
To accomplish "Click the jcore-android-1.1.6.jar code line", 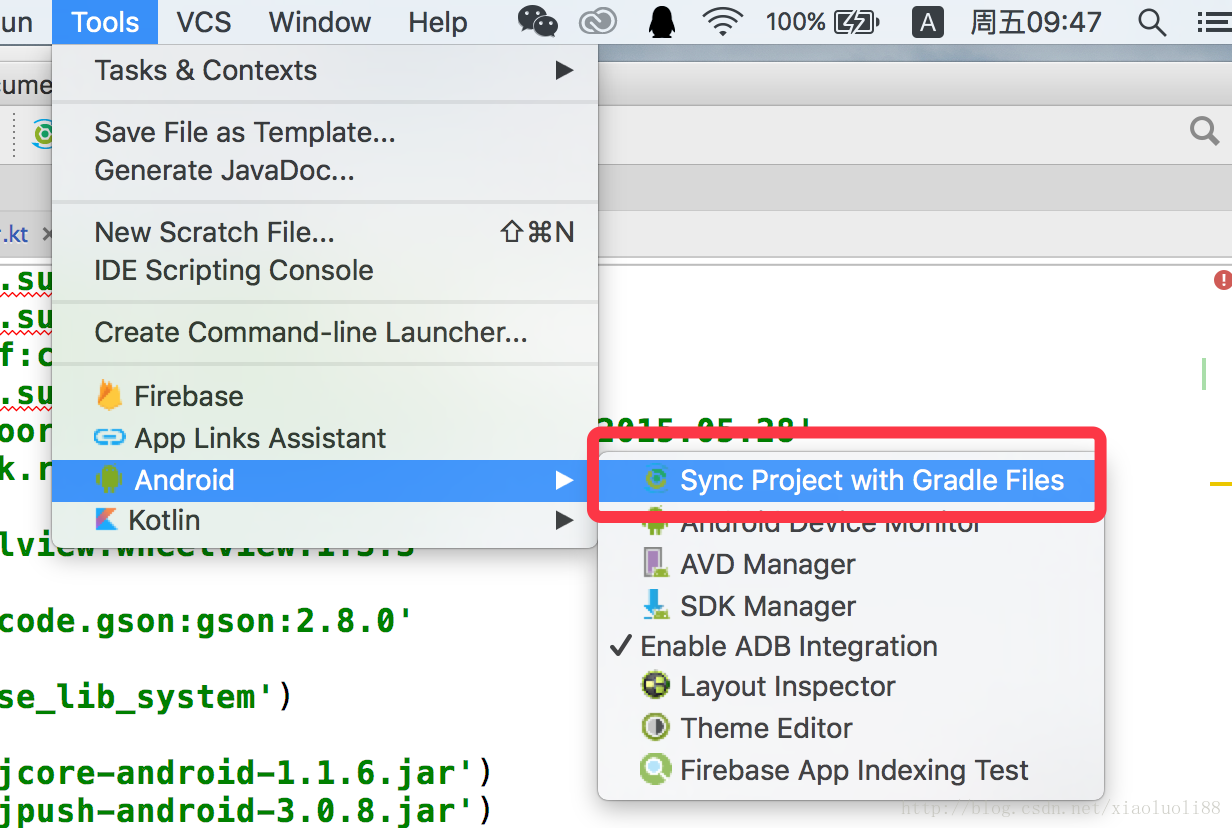I will pos(246,773).
